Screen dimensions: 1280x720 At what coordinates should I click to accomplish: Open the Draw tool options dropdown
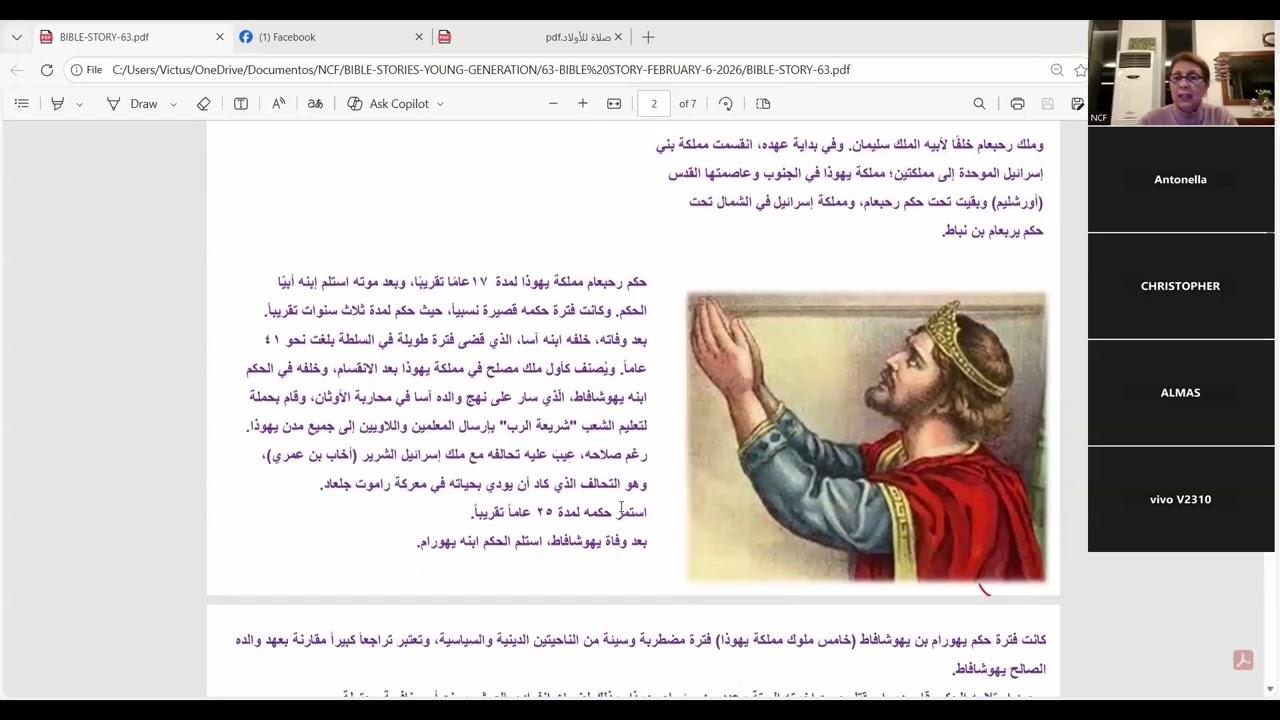tap(173, 104)
